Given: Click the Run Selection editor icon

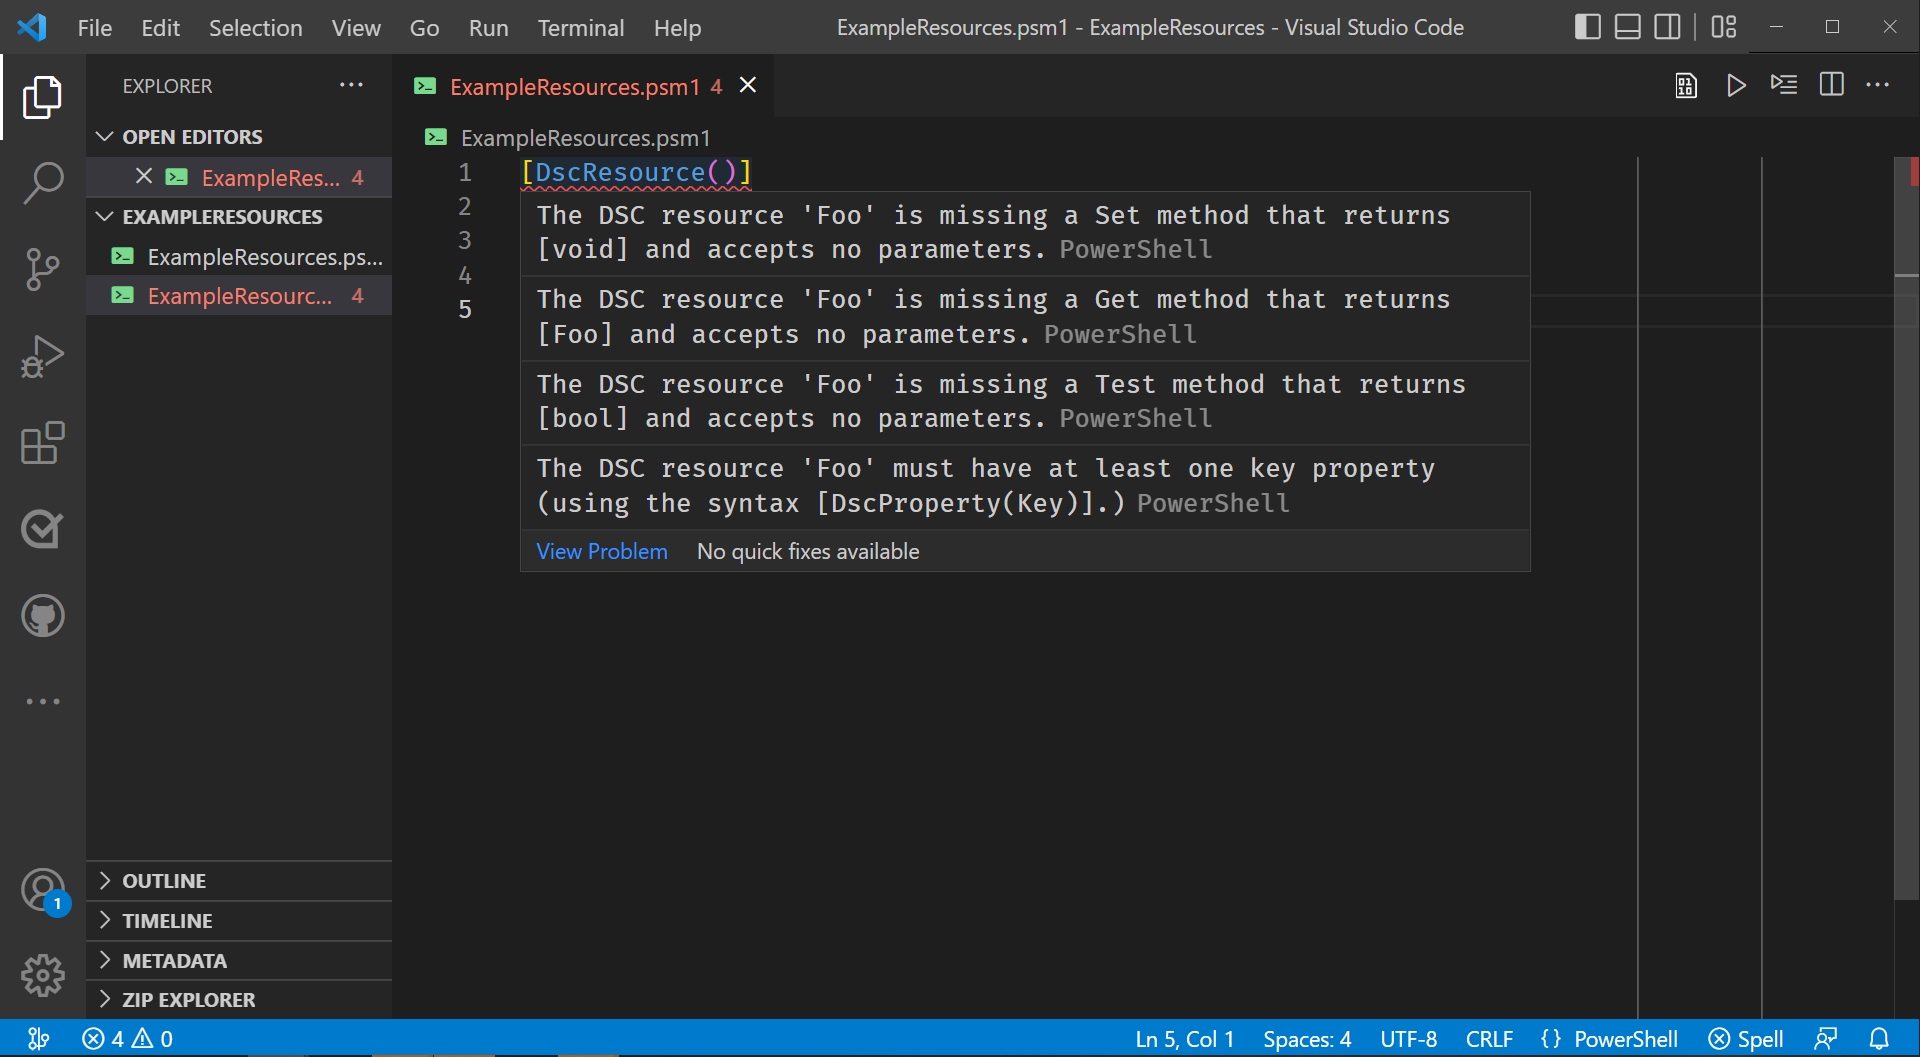Looking at the screenshot, I should pyautogui.click(x=1784, y=85).
